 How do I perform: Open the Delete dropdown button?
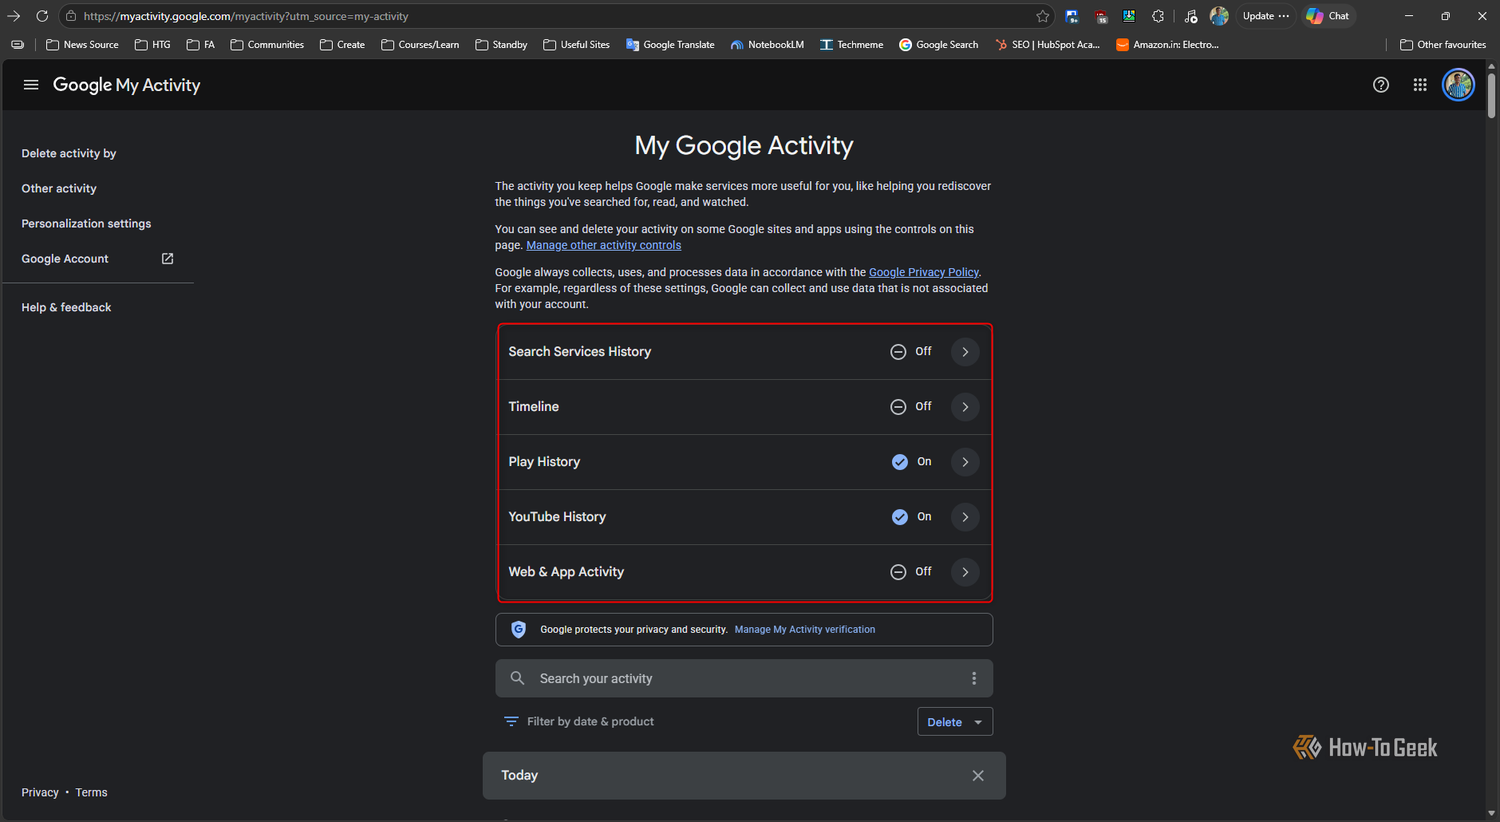click(x=955, y=722)
